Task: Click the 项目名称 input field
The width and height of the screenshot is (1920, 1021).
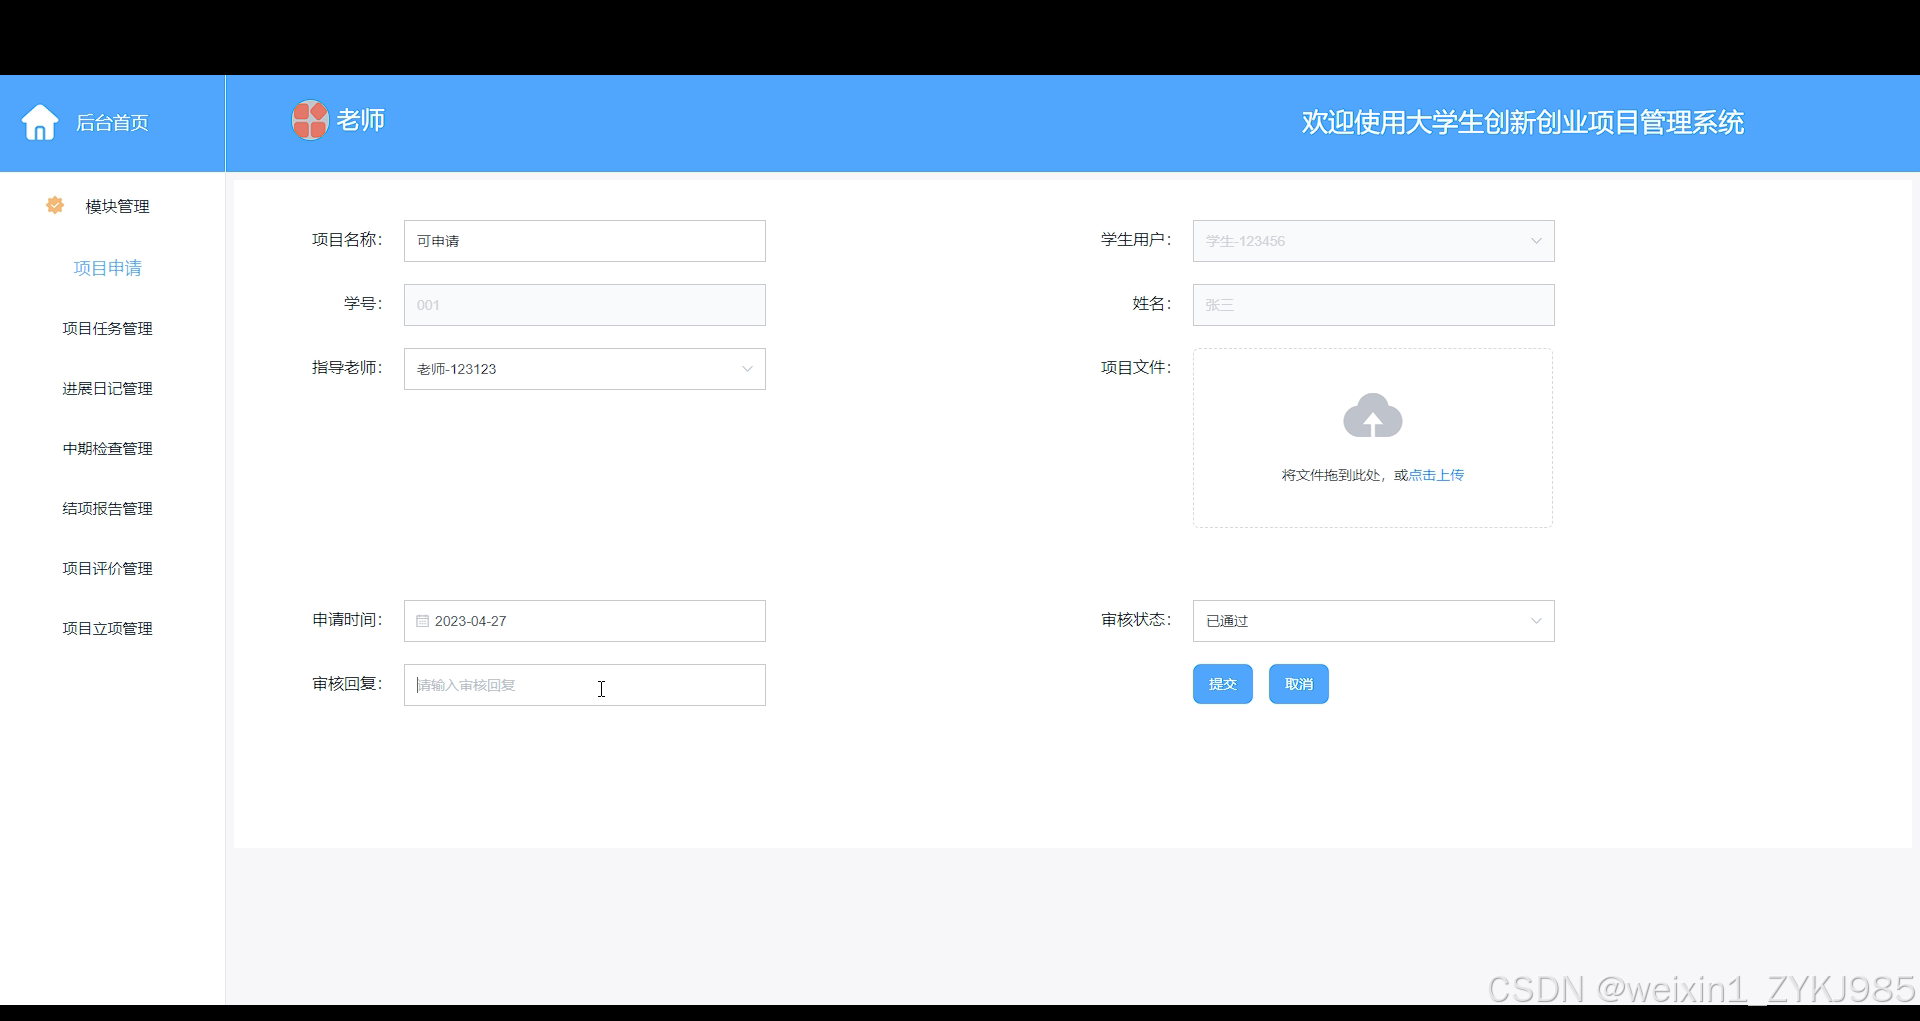Action: [585, 241]
